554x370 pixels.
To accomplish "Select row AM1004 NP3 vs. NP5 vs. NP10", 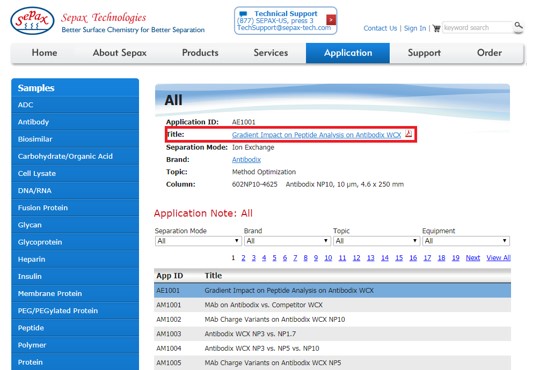I will coord(332,348).
